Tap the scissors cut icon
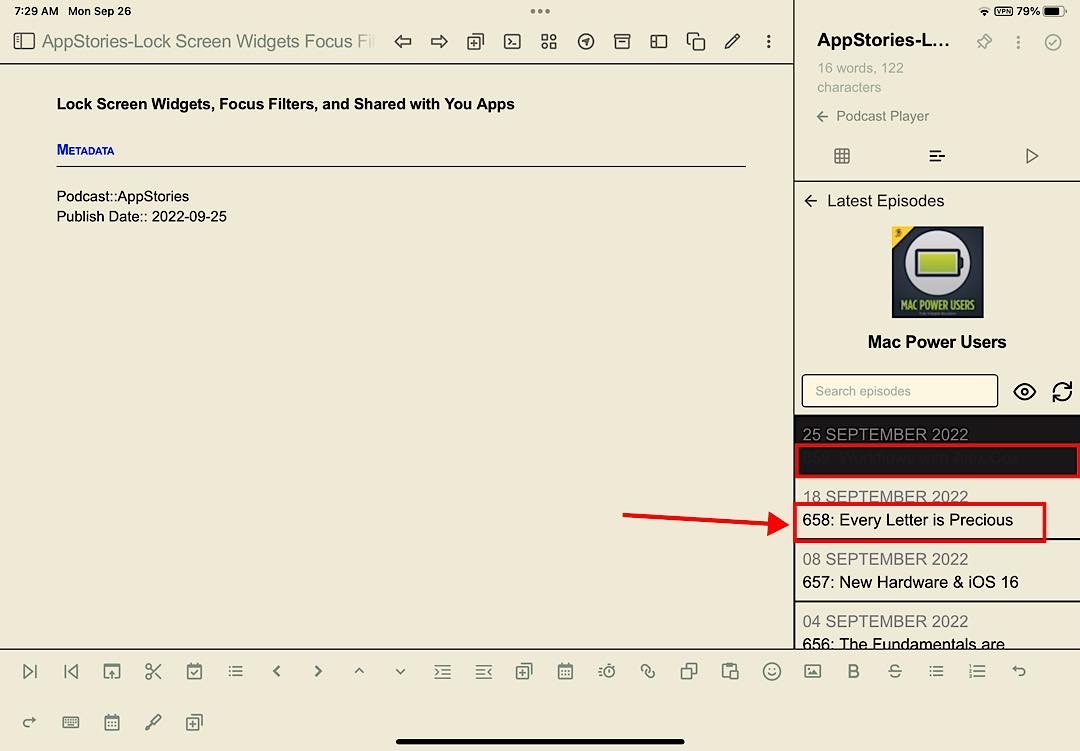Screen dimensions: 1080x751 pyautogui.click(x=153, y=671)
